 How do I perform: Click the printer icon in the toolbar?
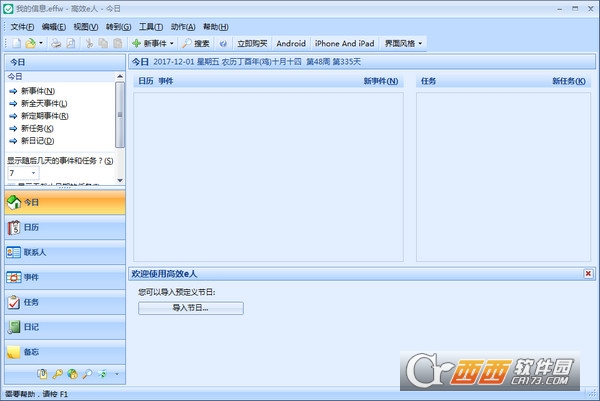56,43
